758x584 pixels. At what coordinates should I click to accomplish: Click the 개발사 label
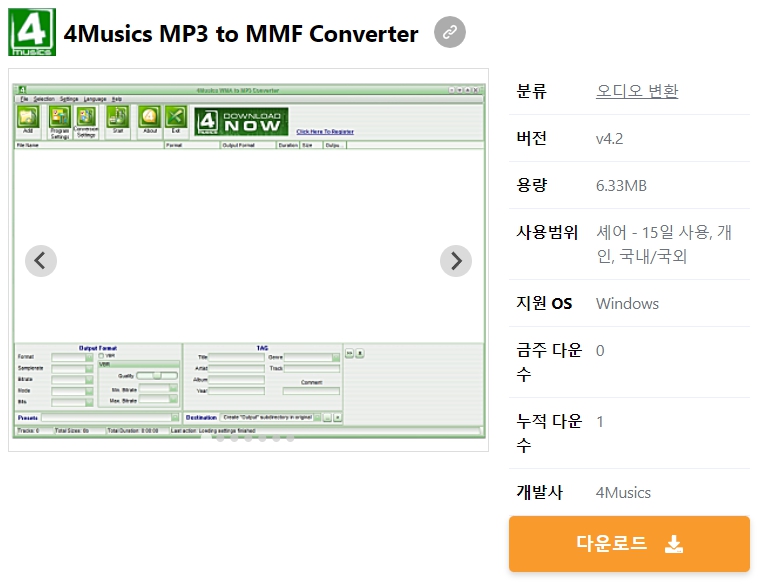(x=539, y=492)
